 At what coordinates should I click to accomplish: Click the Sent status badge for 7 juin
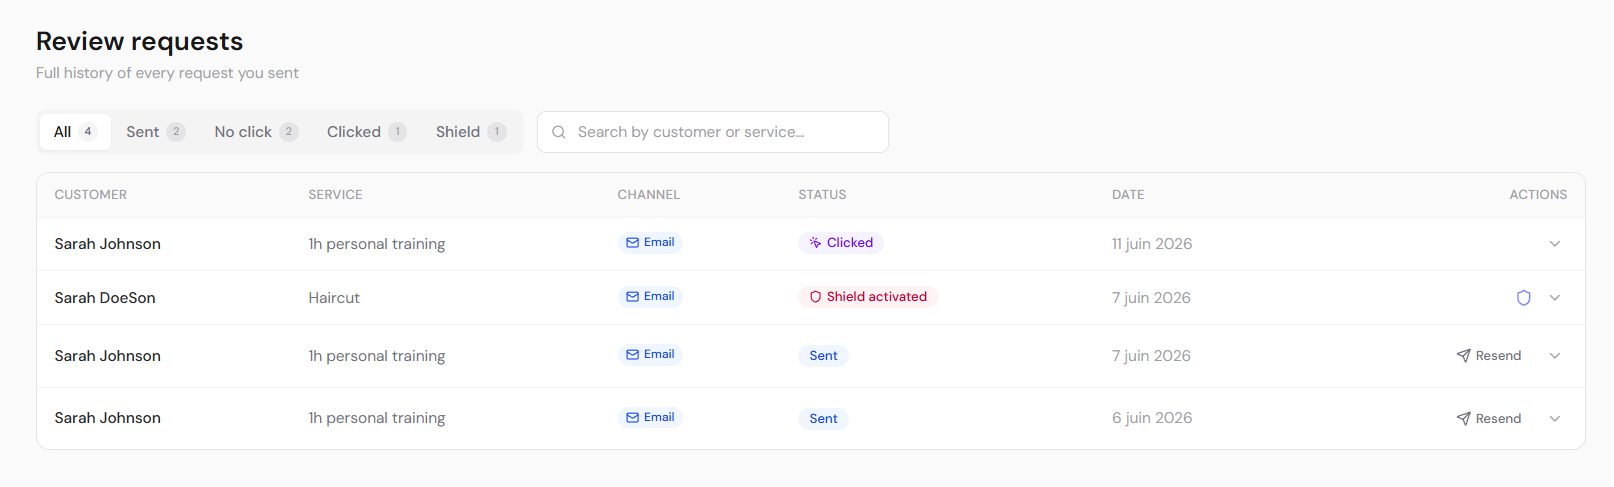click(x=823, y=356)
